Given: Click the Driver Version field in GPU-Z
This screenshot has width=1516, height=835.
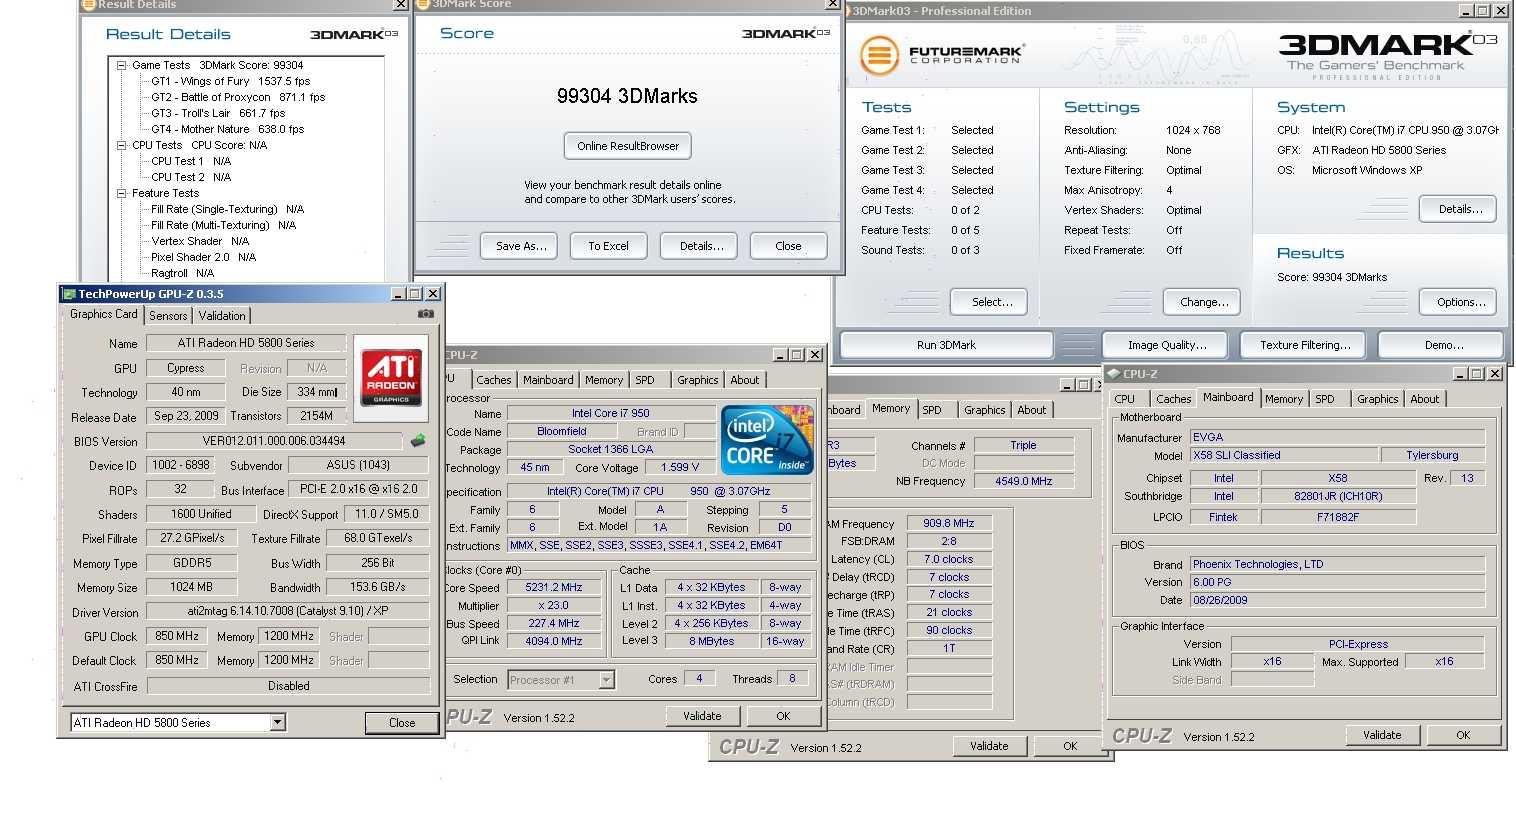Looking at the screenshot, I should (x=288, y=611).
